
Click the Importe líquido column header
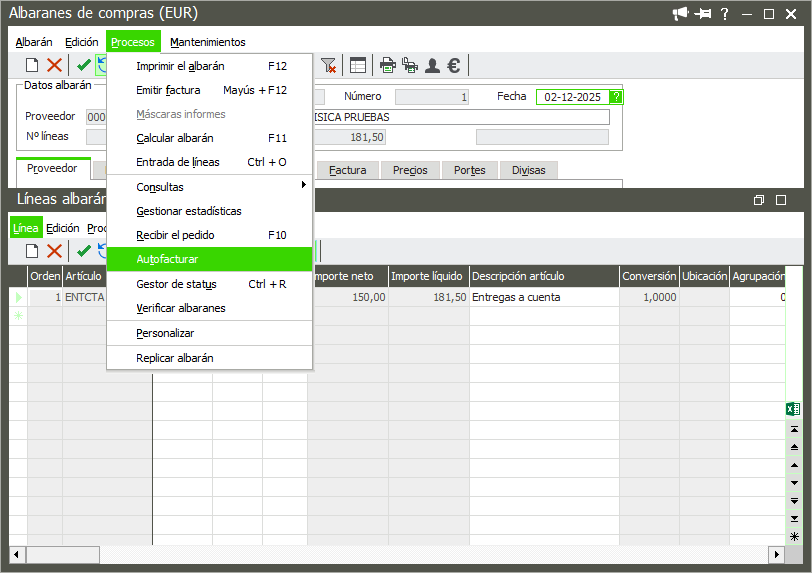click(427, 276)
